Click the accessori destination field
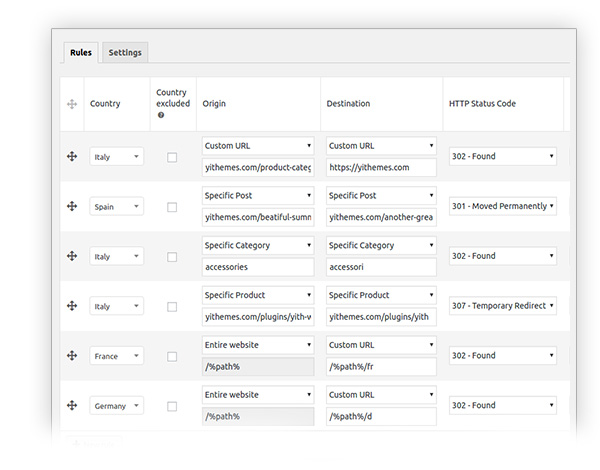This screenshot has width=600, height=470. tap(381, 267)
